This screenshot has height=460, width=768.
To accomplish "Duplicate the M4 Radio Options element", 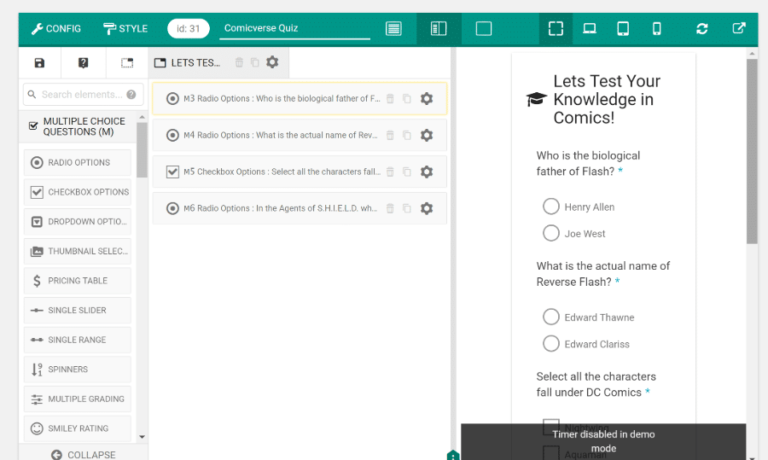I will 407,135.
